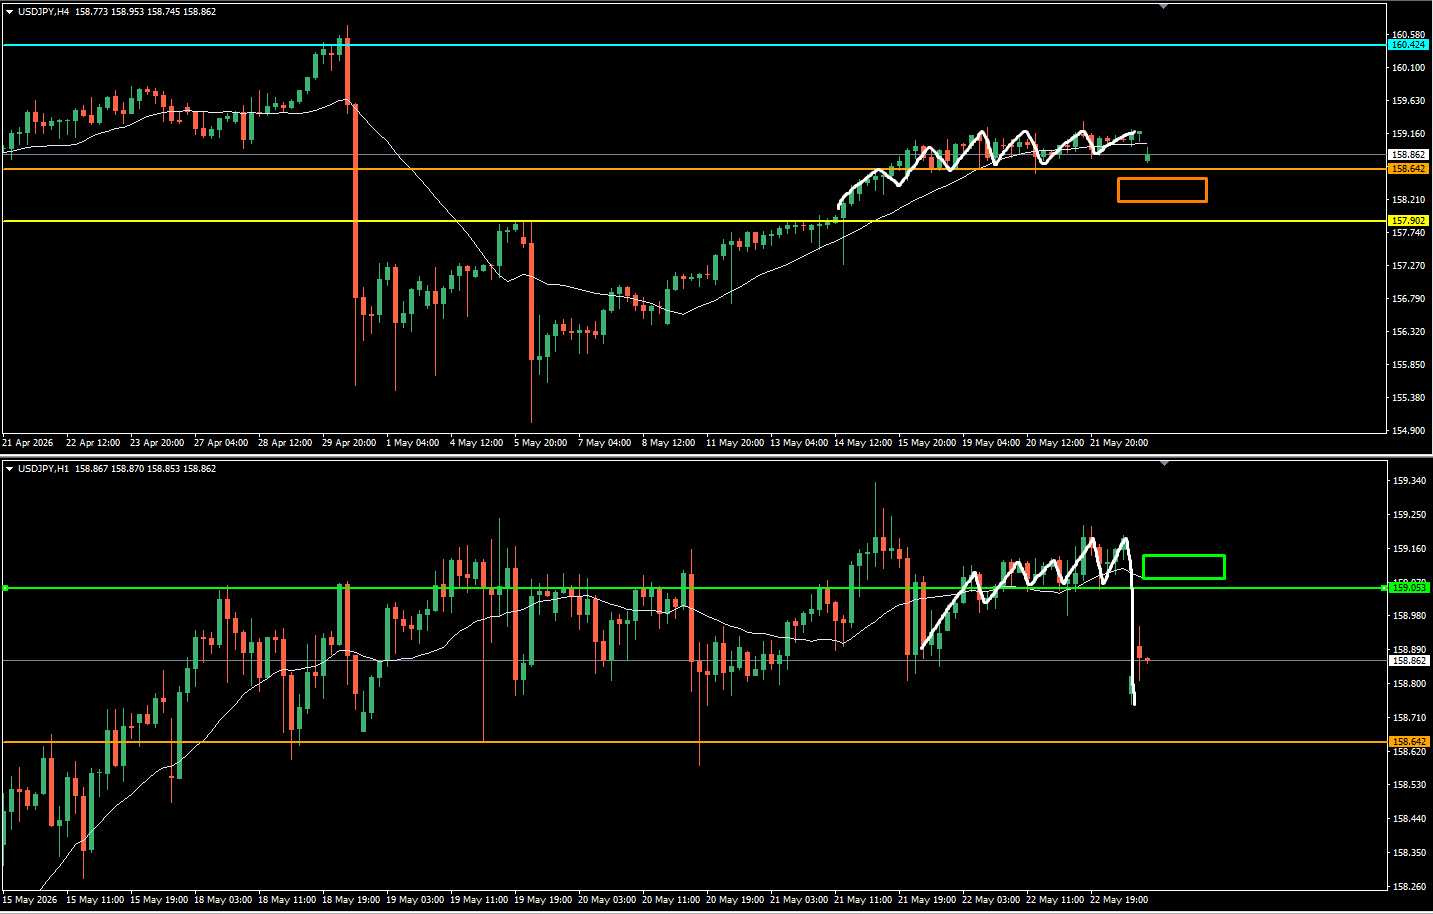Click the white 158.862 current price label on H4

(1408, 155)
